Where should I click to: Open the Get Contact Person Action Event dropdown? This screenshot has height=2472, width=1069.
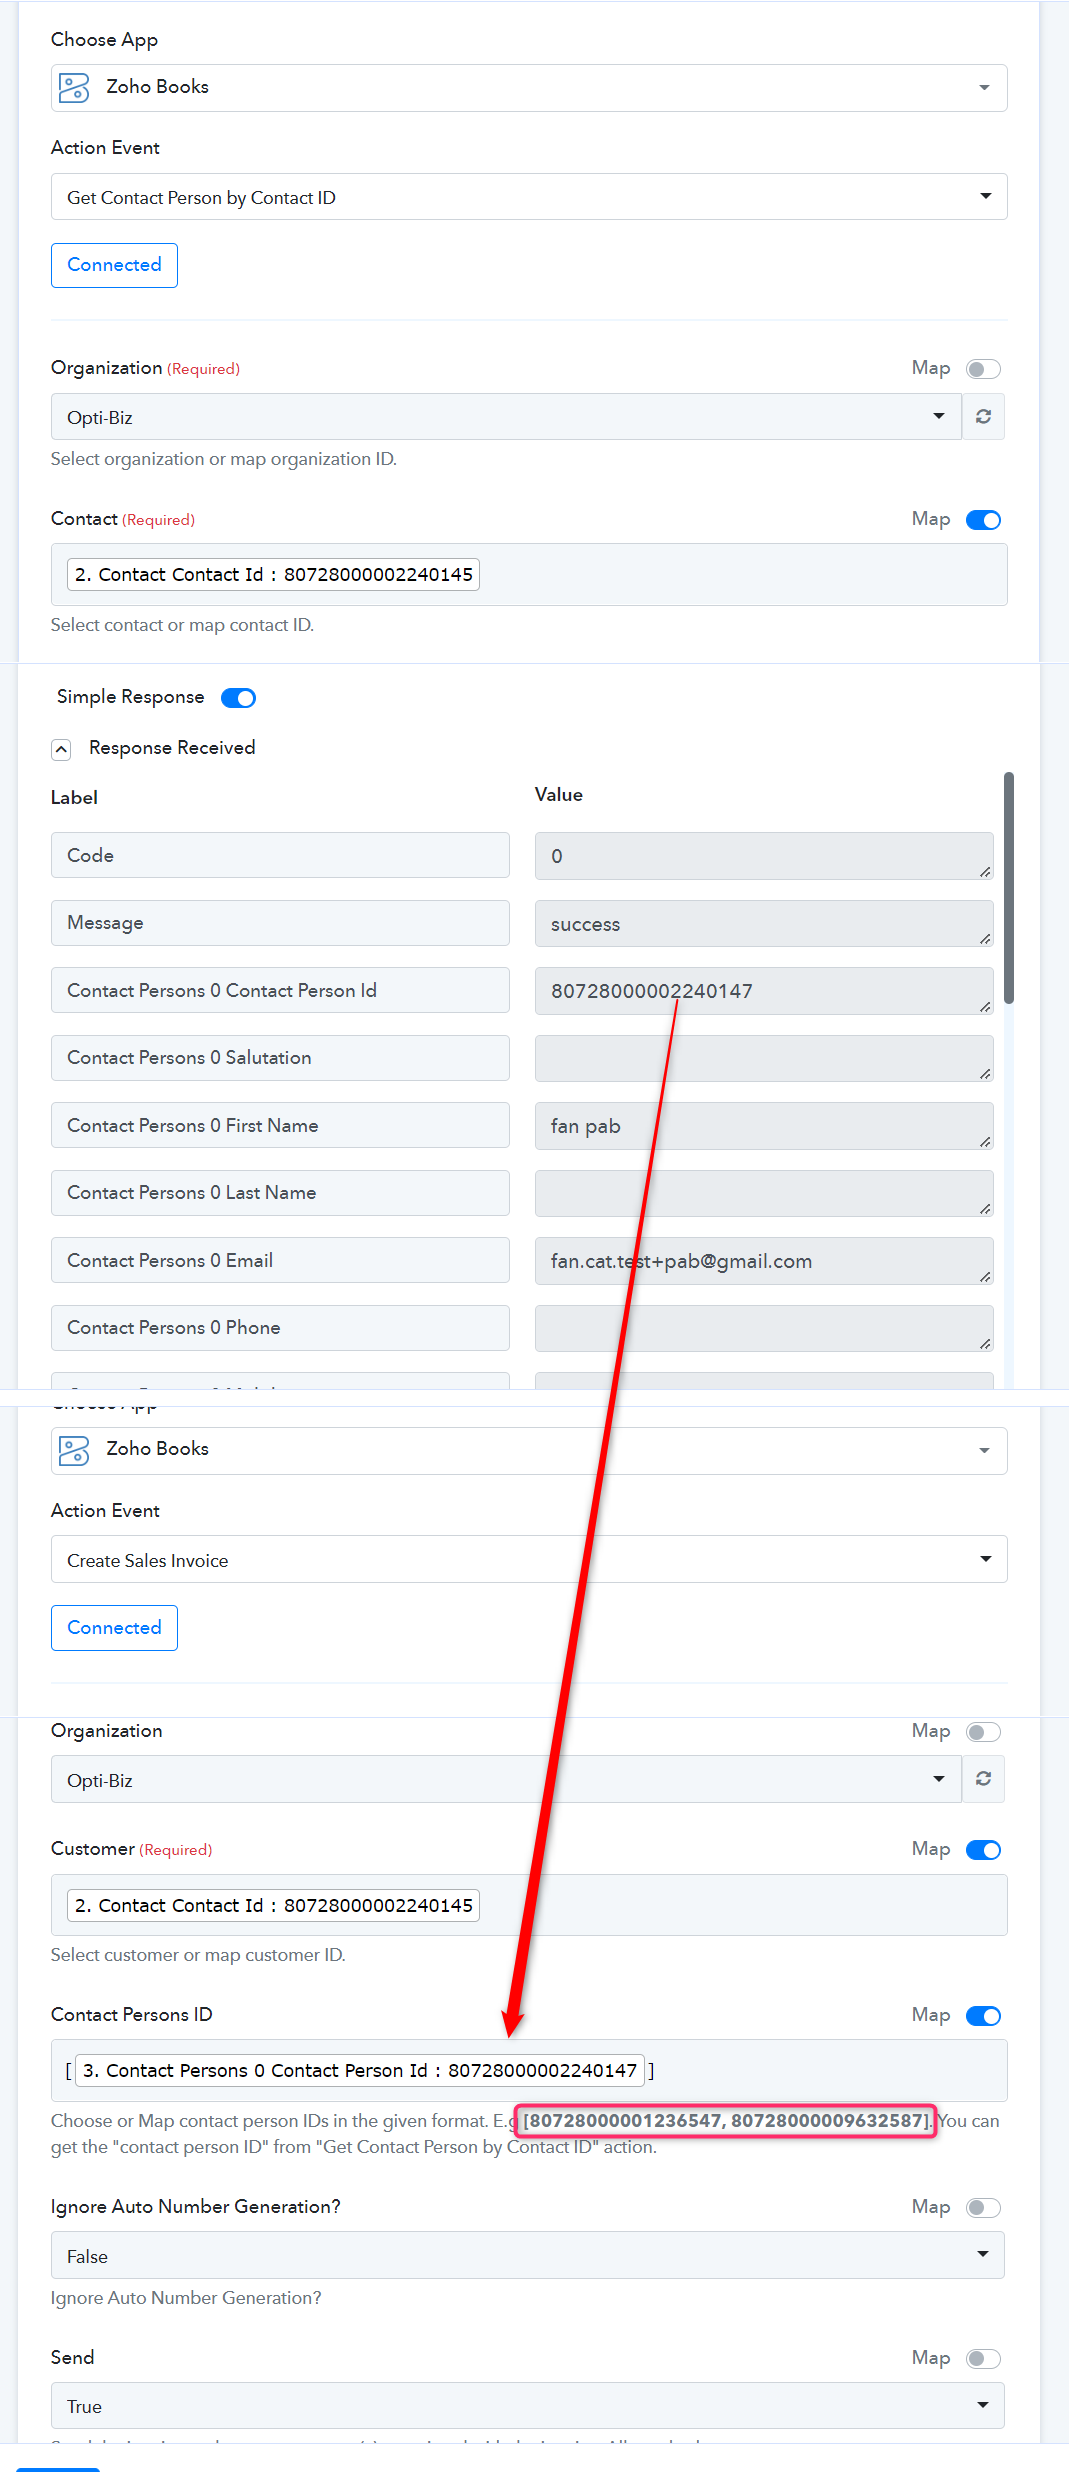pos(529,197)
